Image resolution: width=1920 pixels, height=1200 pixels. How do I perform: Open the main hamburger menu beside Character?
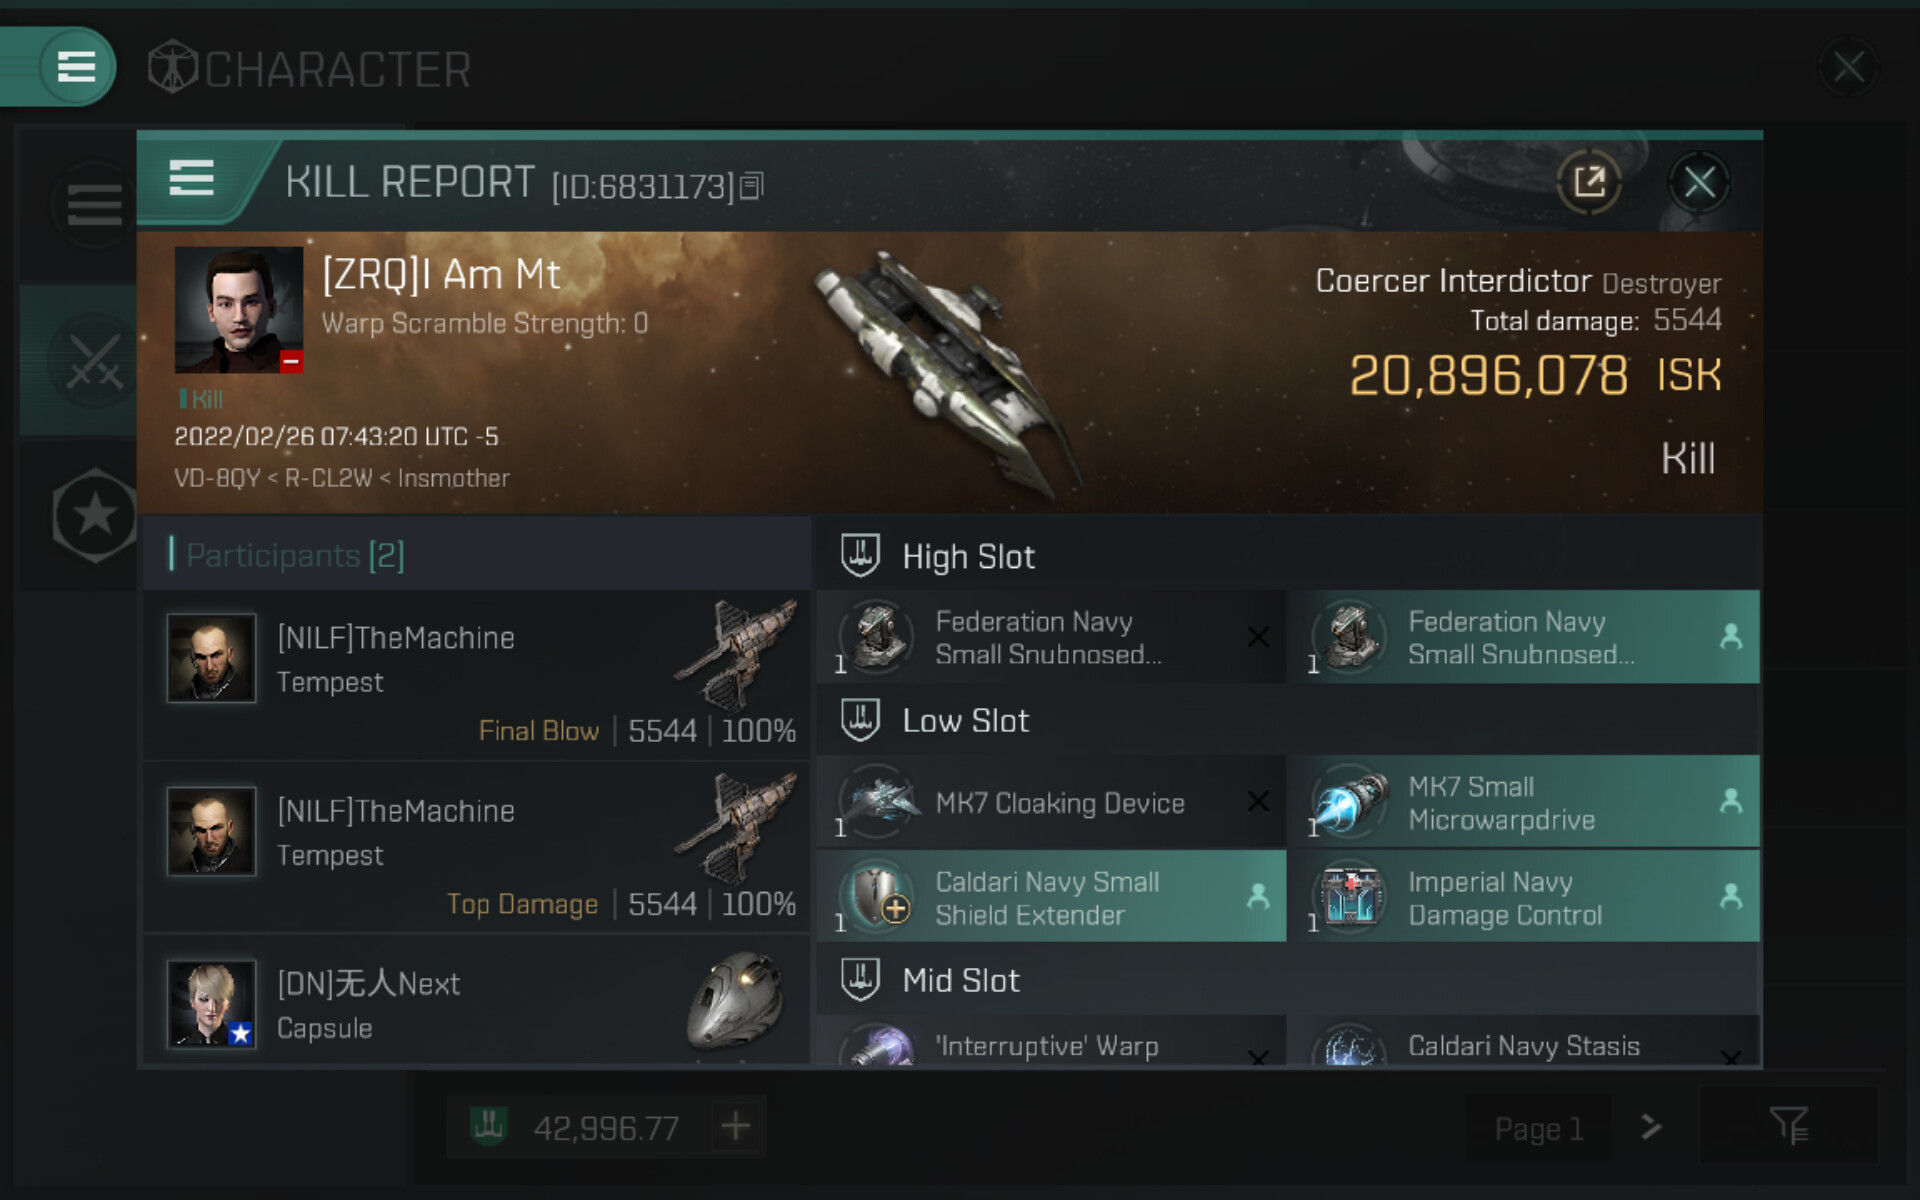click(76, 67)
